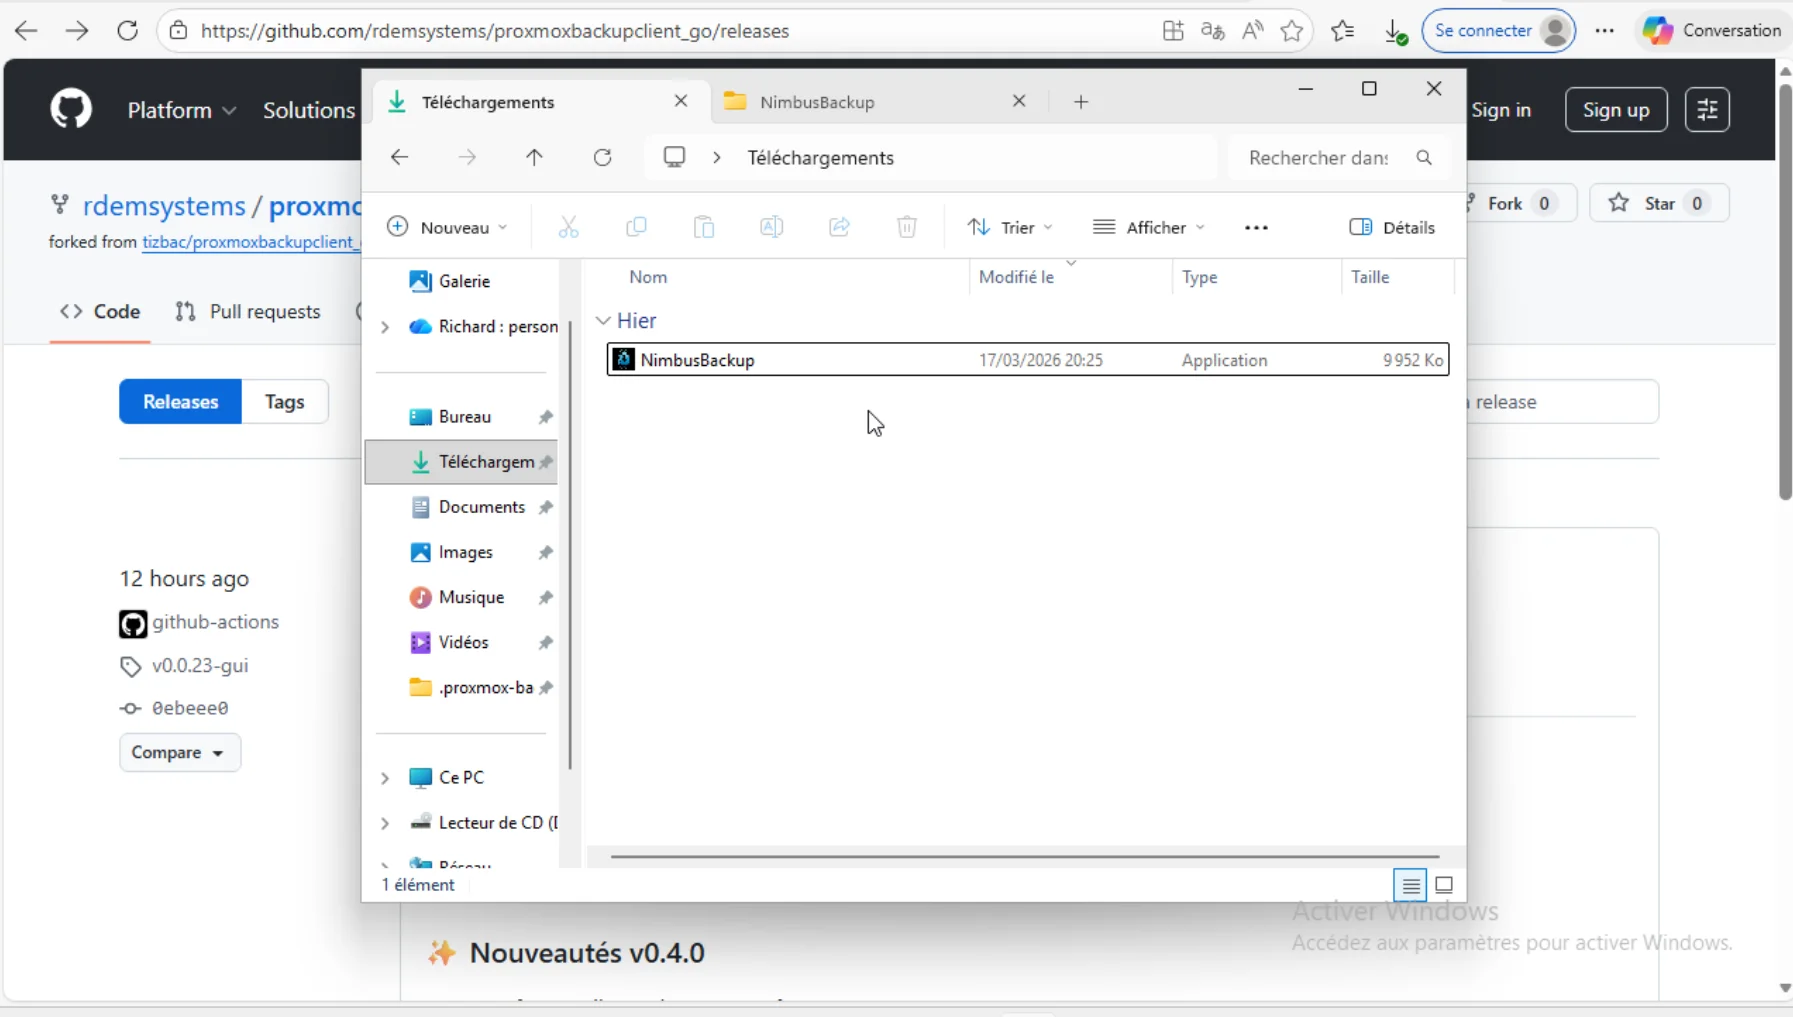Open Edge downloads via toolbar icon

(x=1396, y=30)
